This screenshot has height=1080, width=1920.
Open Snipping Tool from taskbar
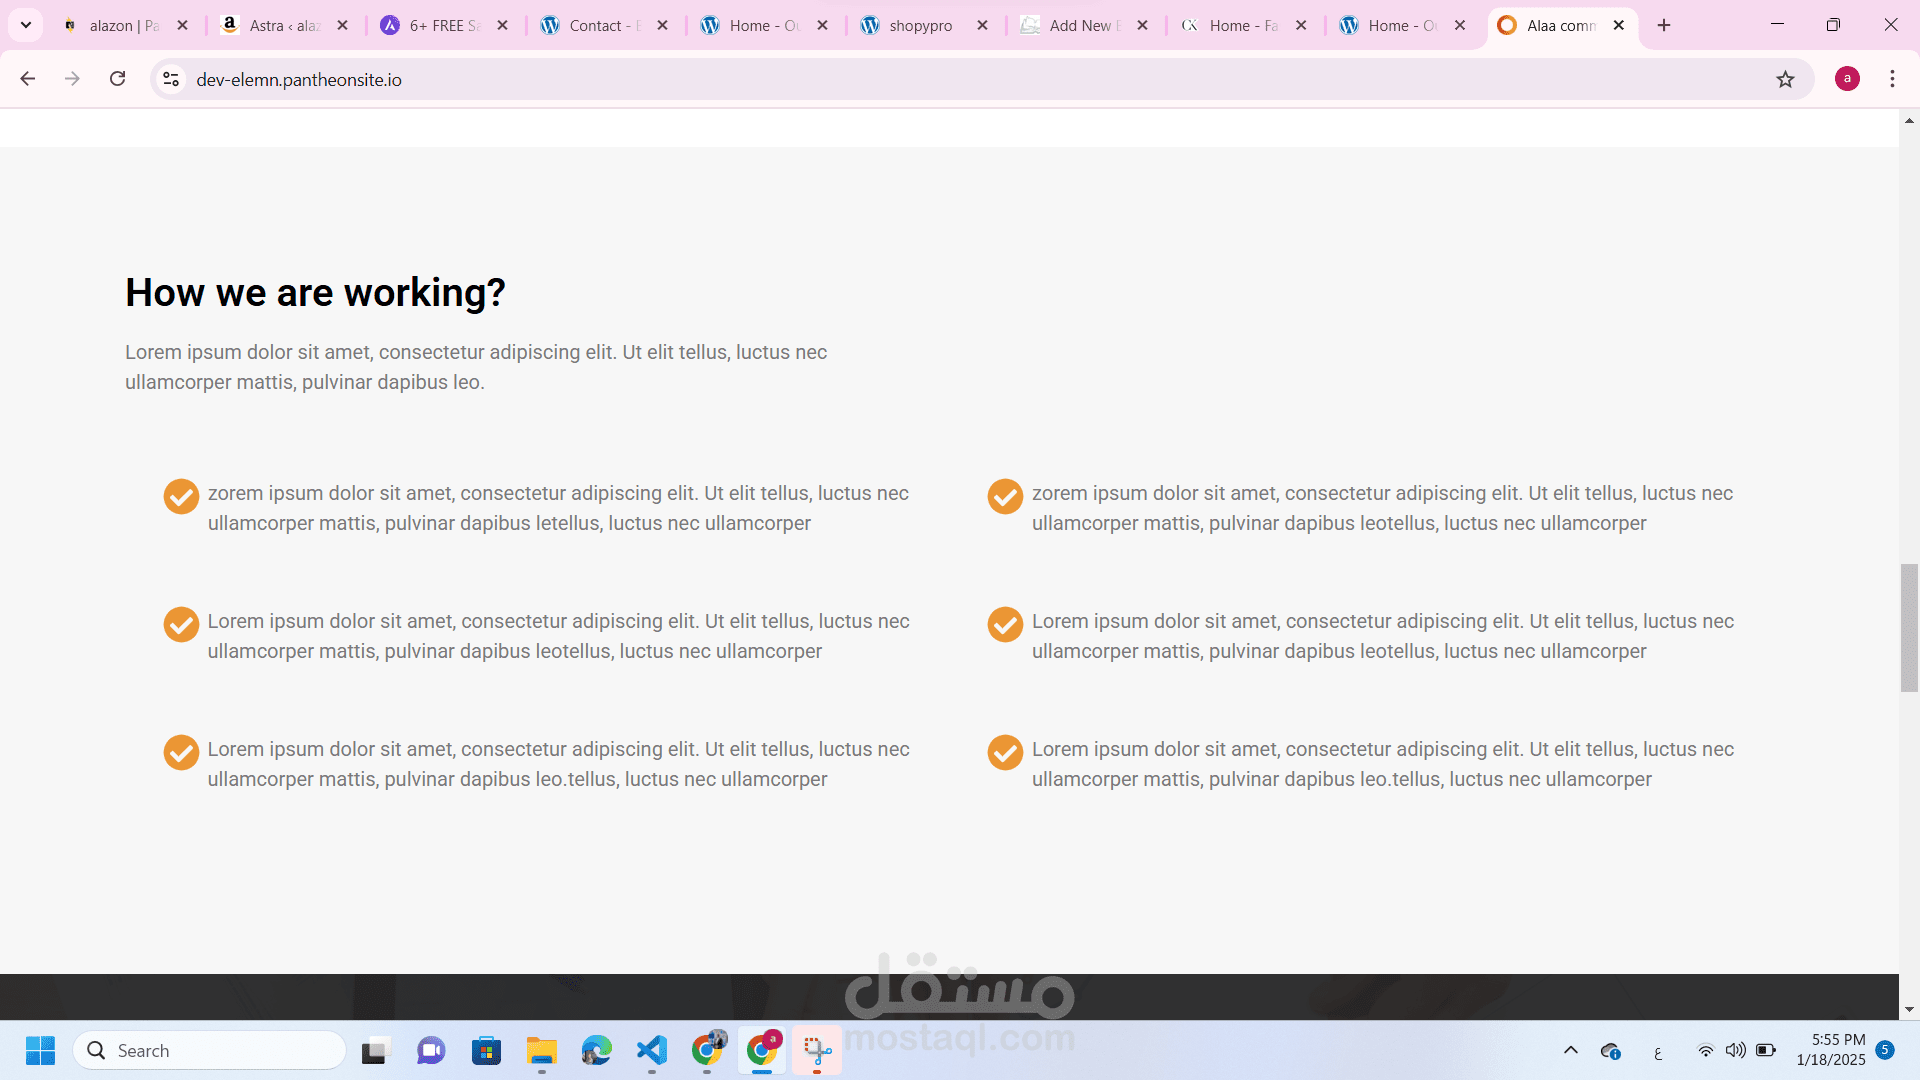pyautogui.click(x=817, y=1050)
